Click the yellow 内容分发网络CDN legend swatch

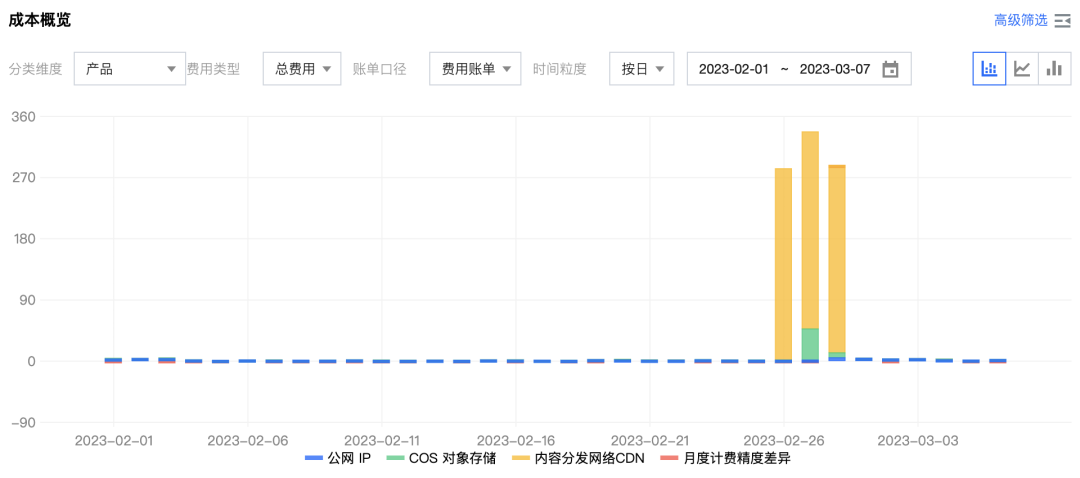click(x=520, y=458)
